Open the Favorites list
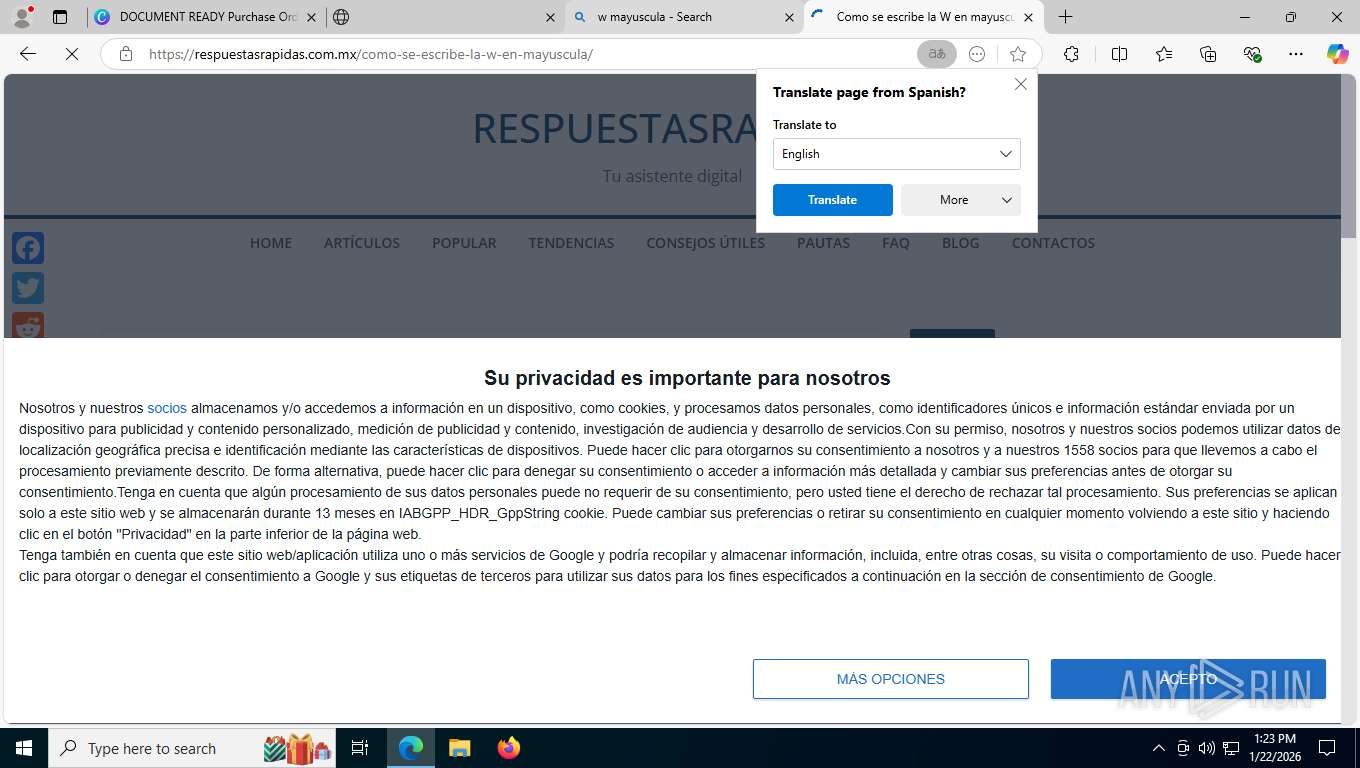Viewport: 1360px width, 768px height. [x=1164, y=54]
